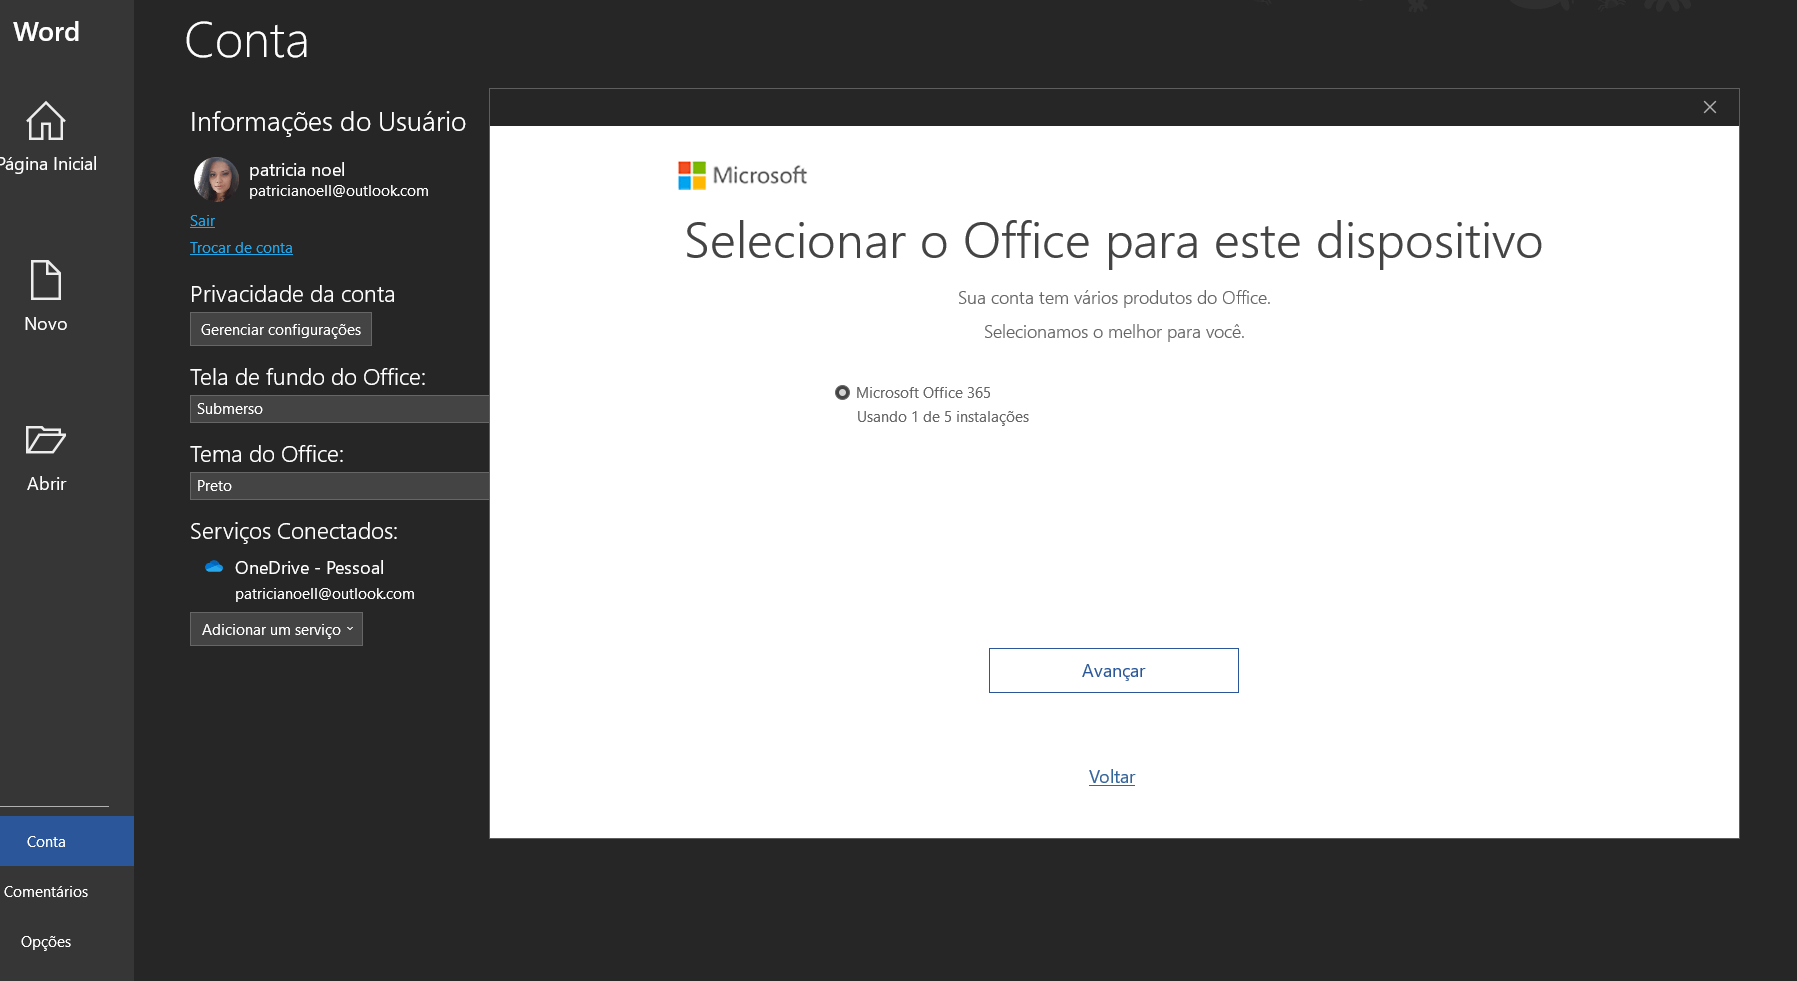This screenshot has height=981, width=1797.
Task: Click the account email under patricia noel
Action: [339, 191]
